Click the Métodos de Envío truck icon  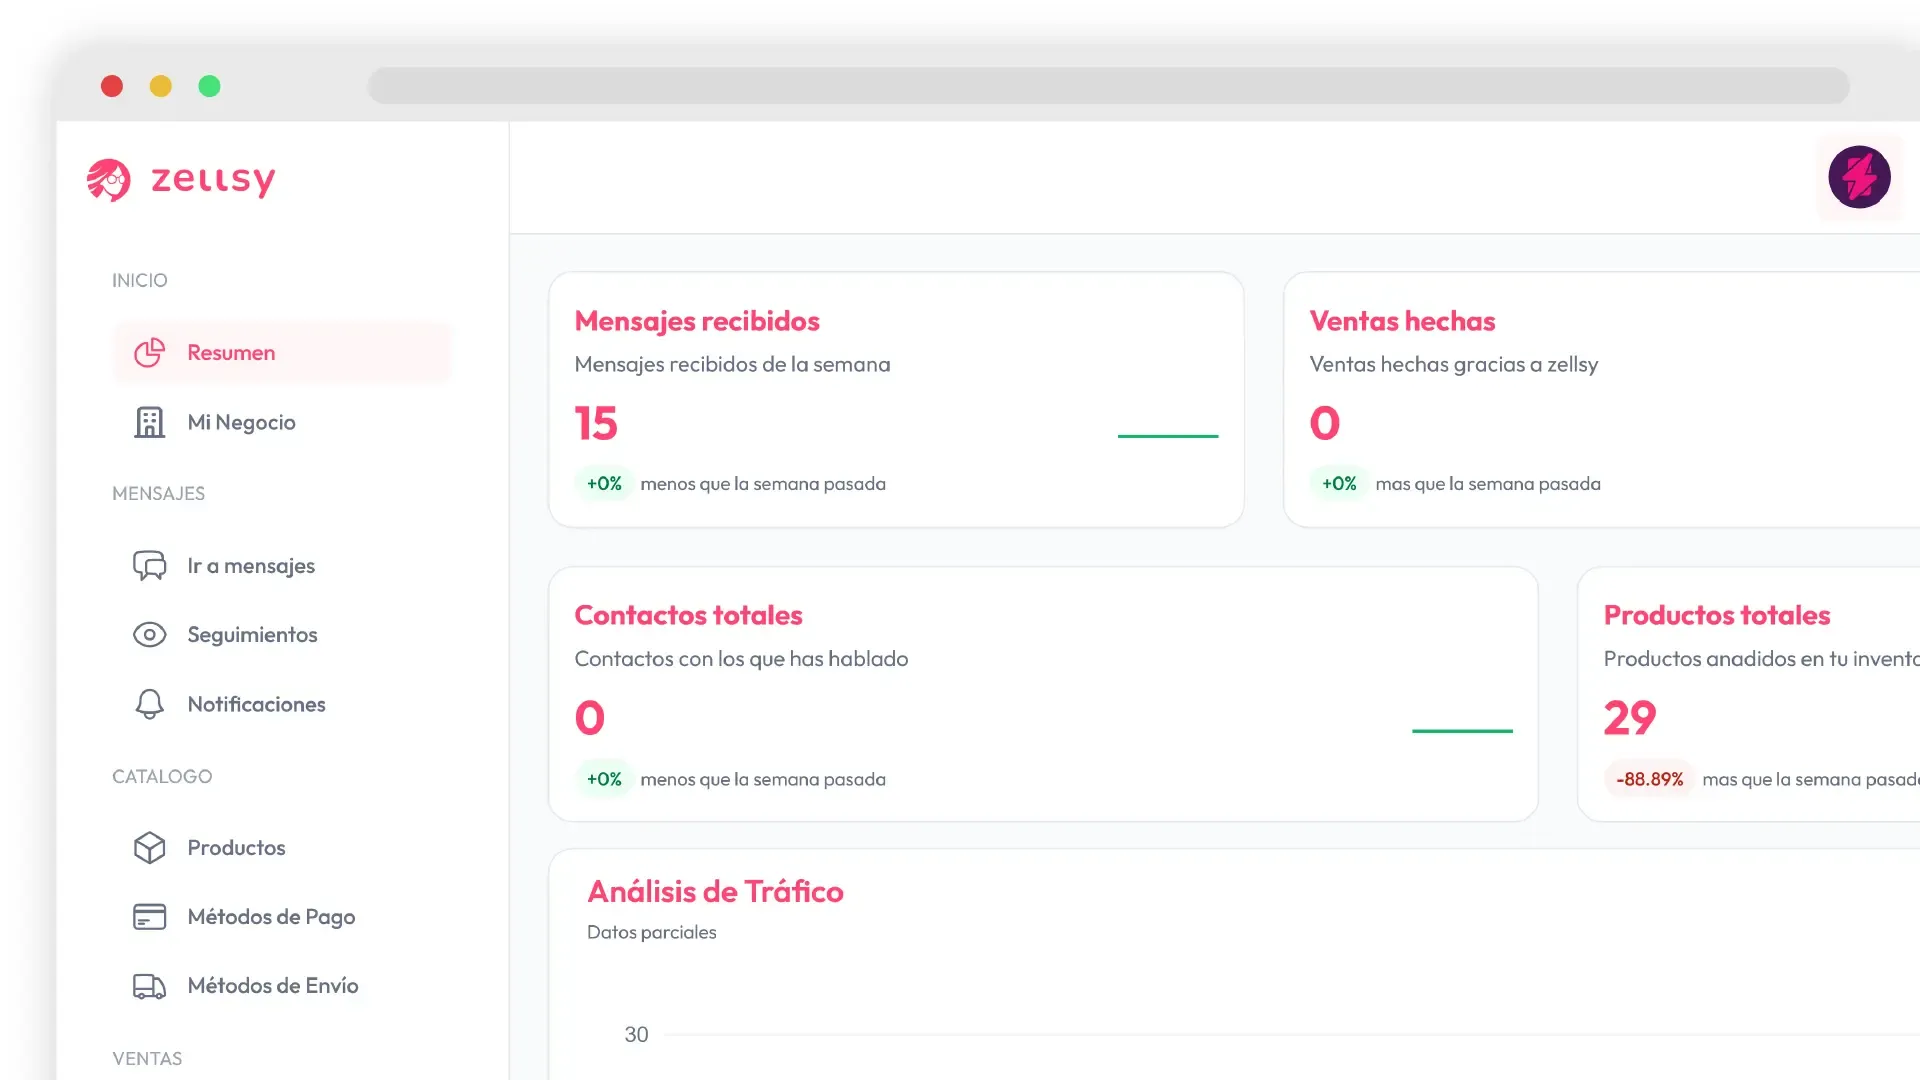(x=149, y=986)
